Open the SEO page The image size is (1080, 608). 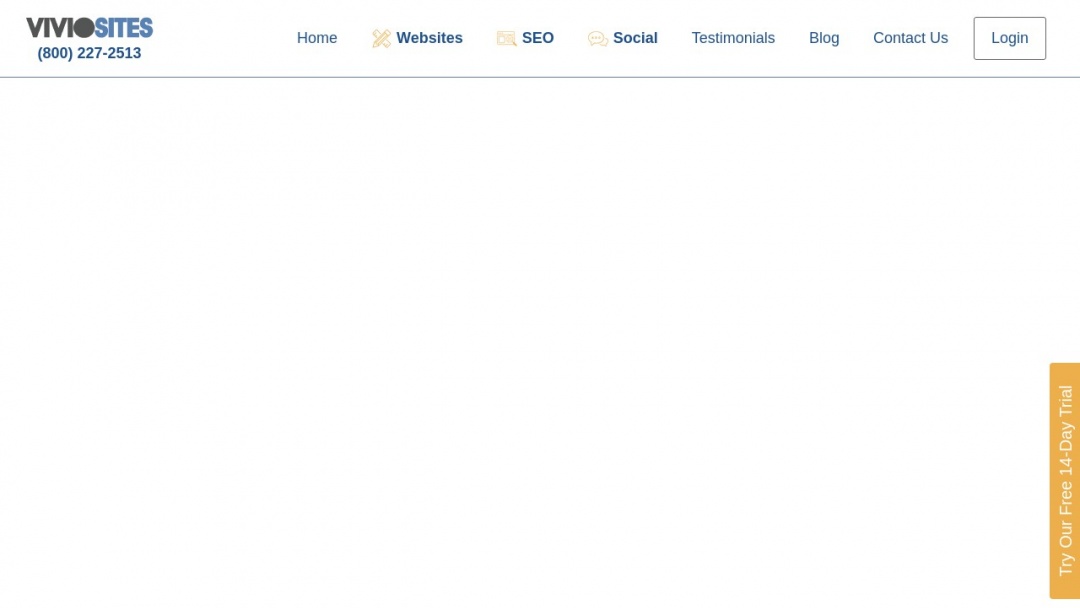pyautogui.click(x=539, y=38)
